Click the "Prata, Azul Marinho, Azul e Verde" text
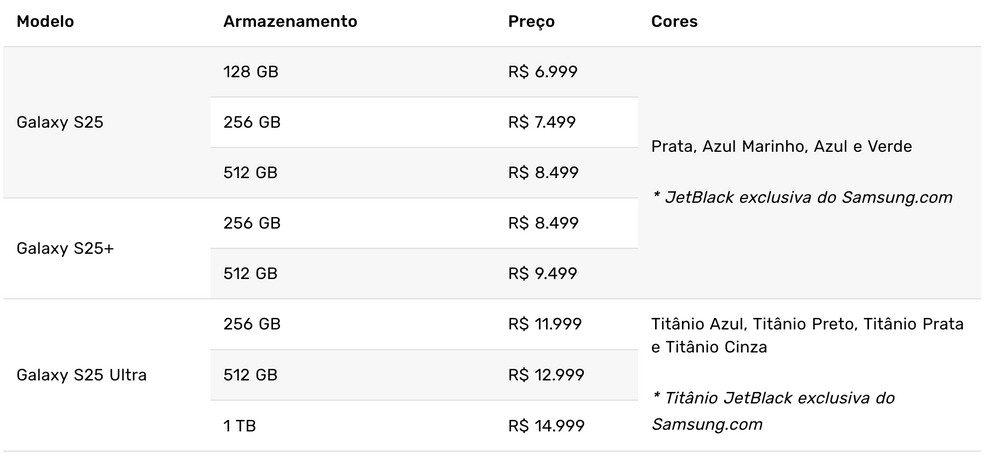The image size is (1000, 466). [x=781, y=146]
